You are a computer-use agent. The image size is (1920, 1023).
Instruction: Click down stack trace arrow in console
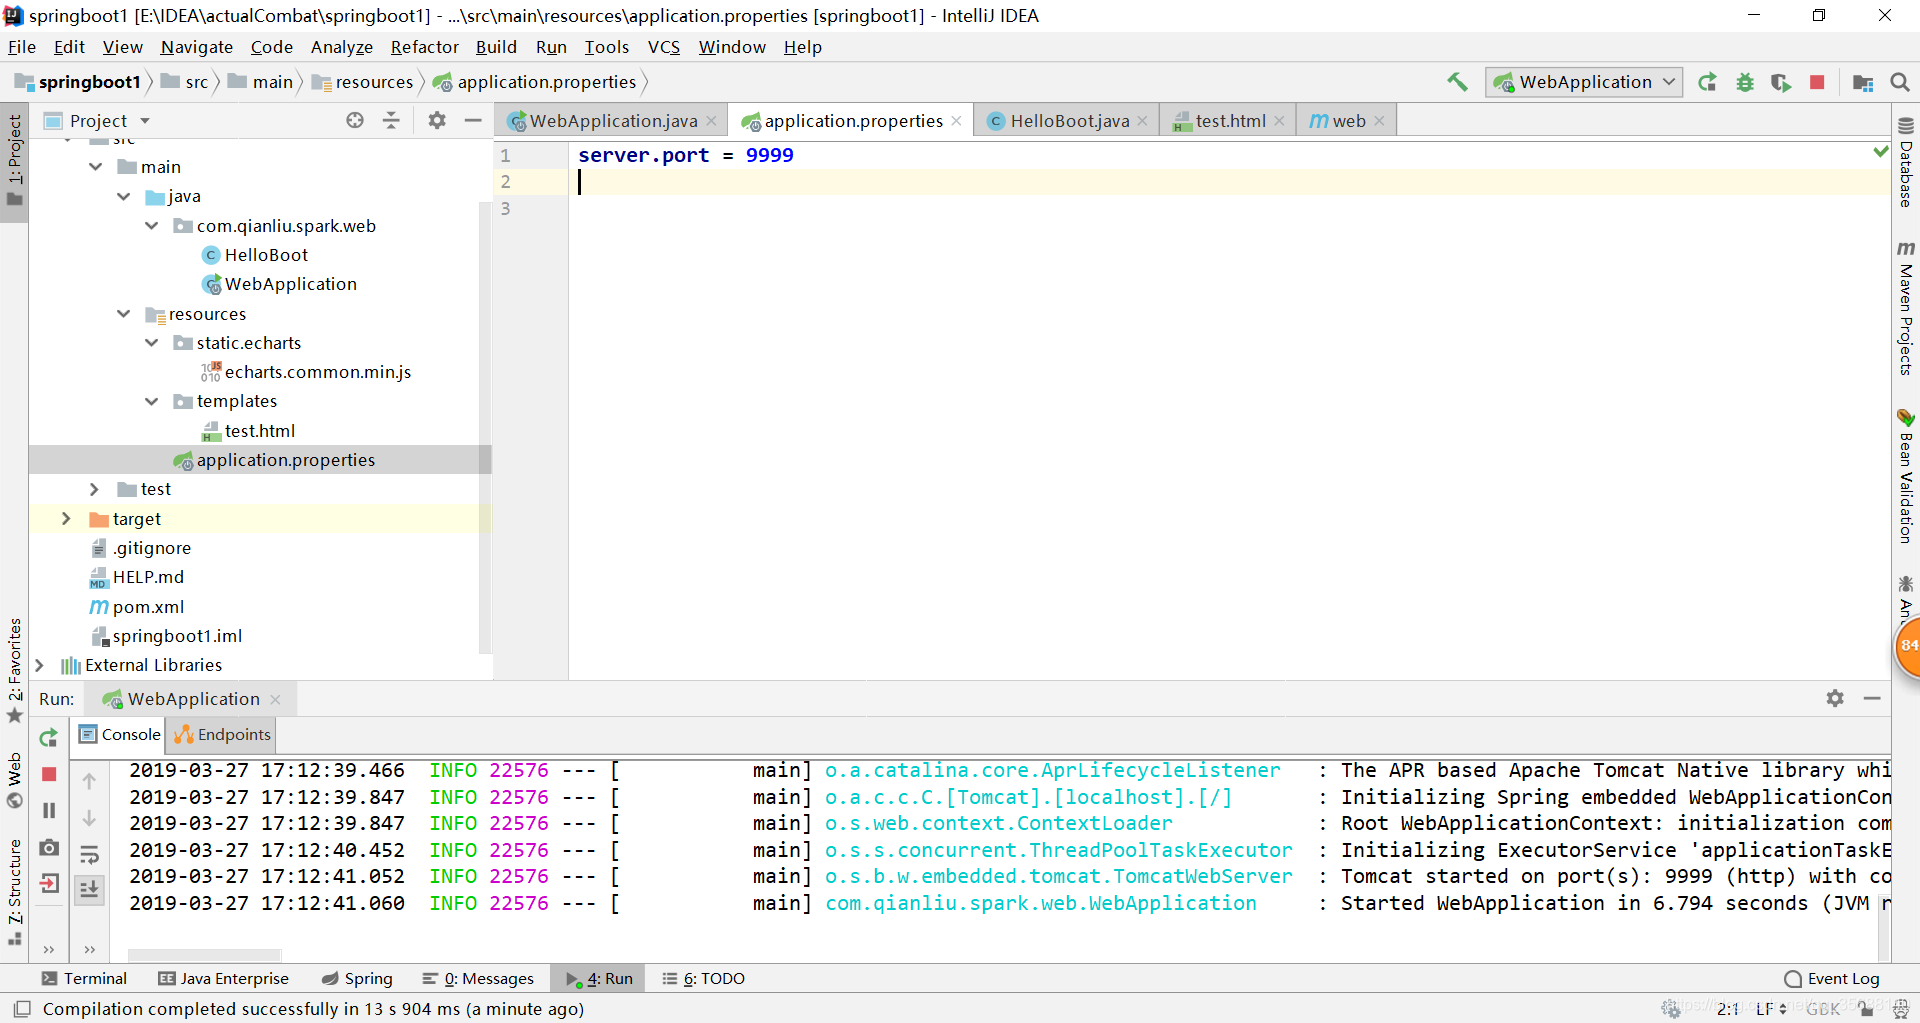tap(89, 818)
